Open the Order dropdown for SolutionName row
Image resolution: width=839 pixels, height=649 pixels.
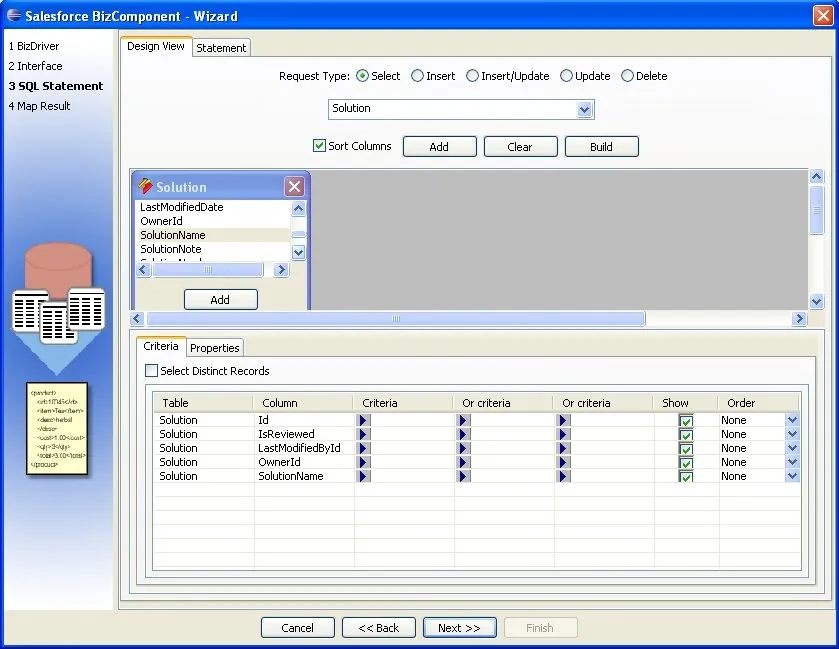[x=792, y=476]
